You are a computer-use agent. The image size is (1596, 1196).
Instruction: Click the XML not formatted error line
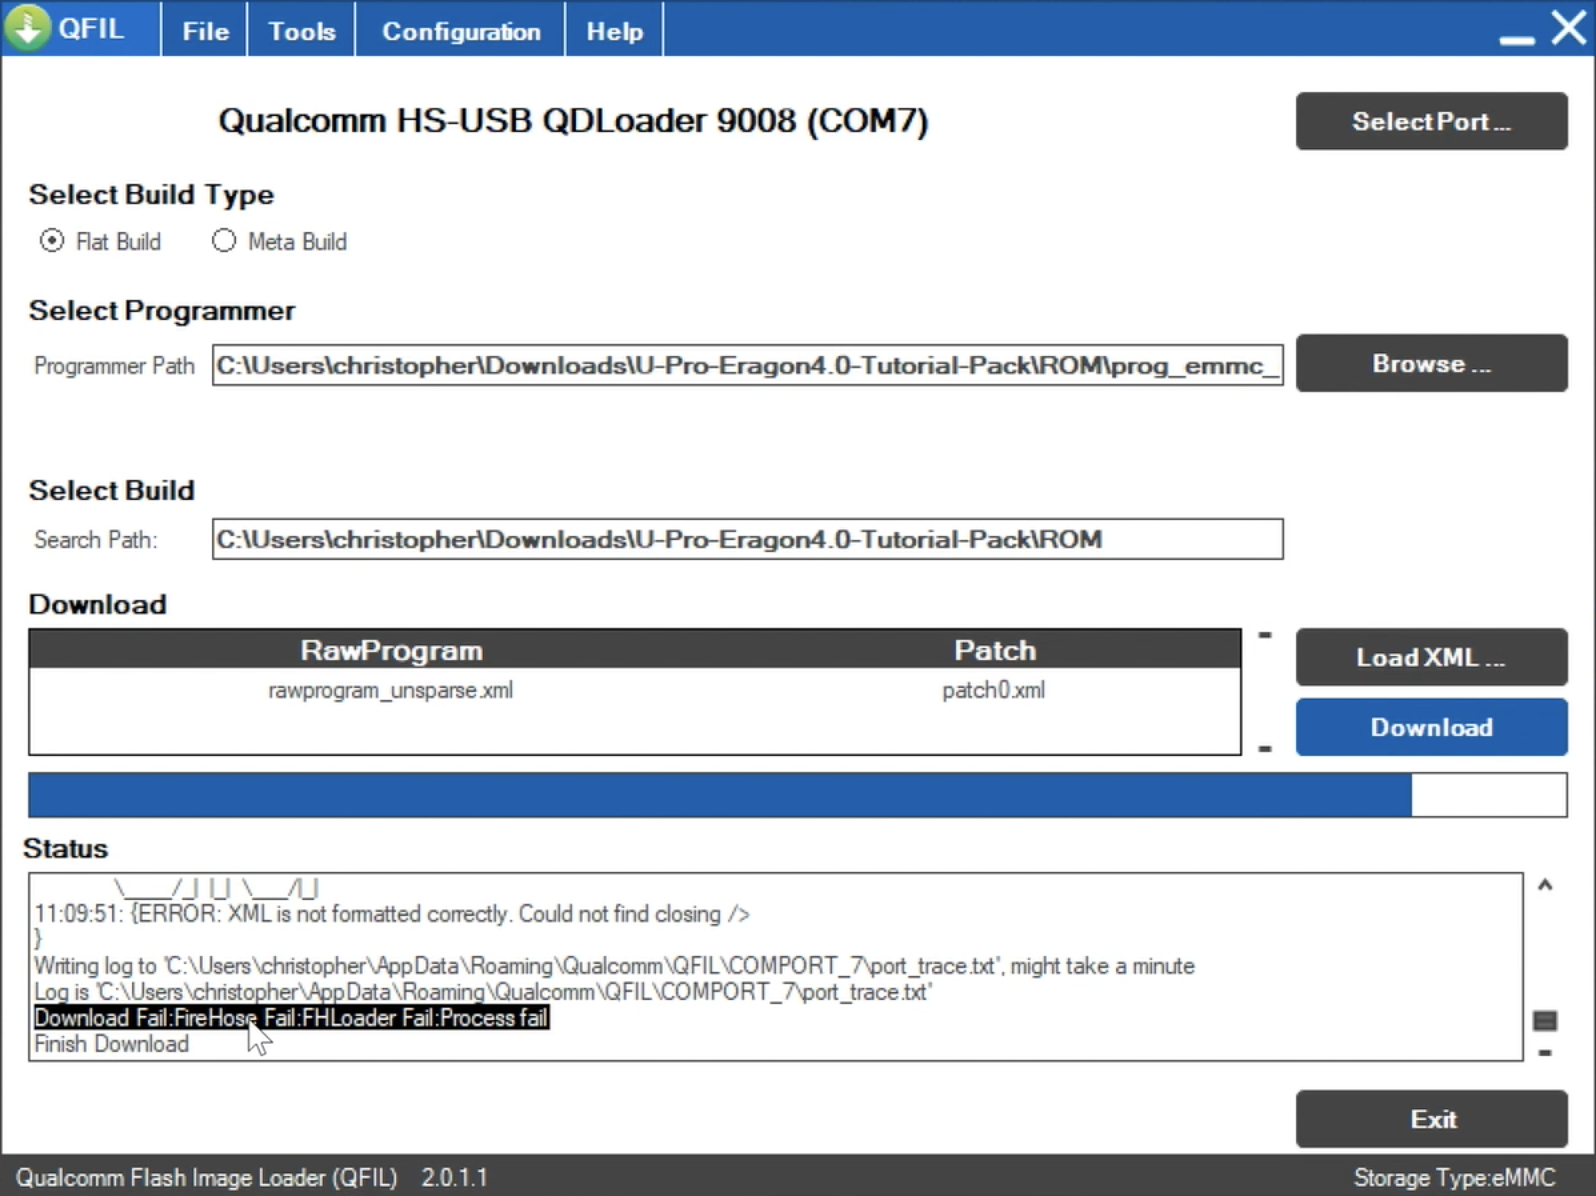tap(392, 914)
